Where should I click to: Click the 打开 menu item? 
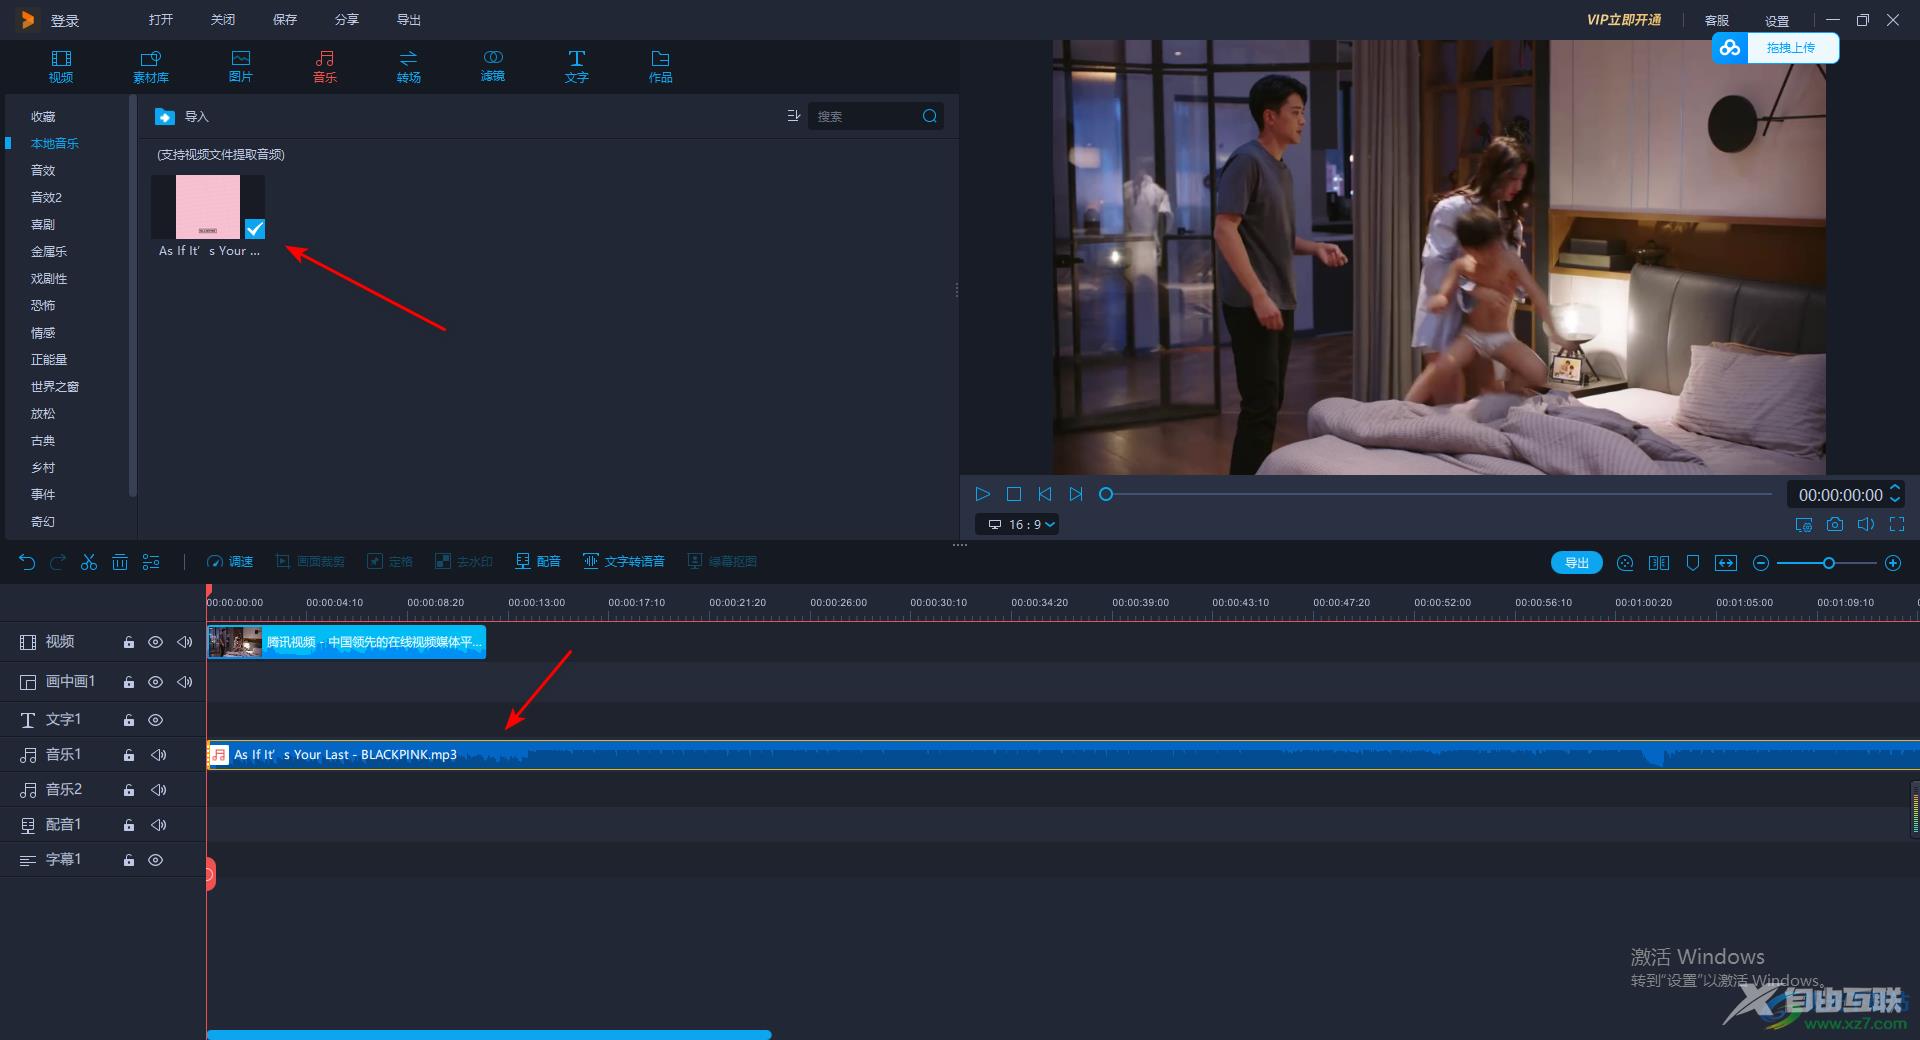click(x=161, y=19)
